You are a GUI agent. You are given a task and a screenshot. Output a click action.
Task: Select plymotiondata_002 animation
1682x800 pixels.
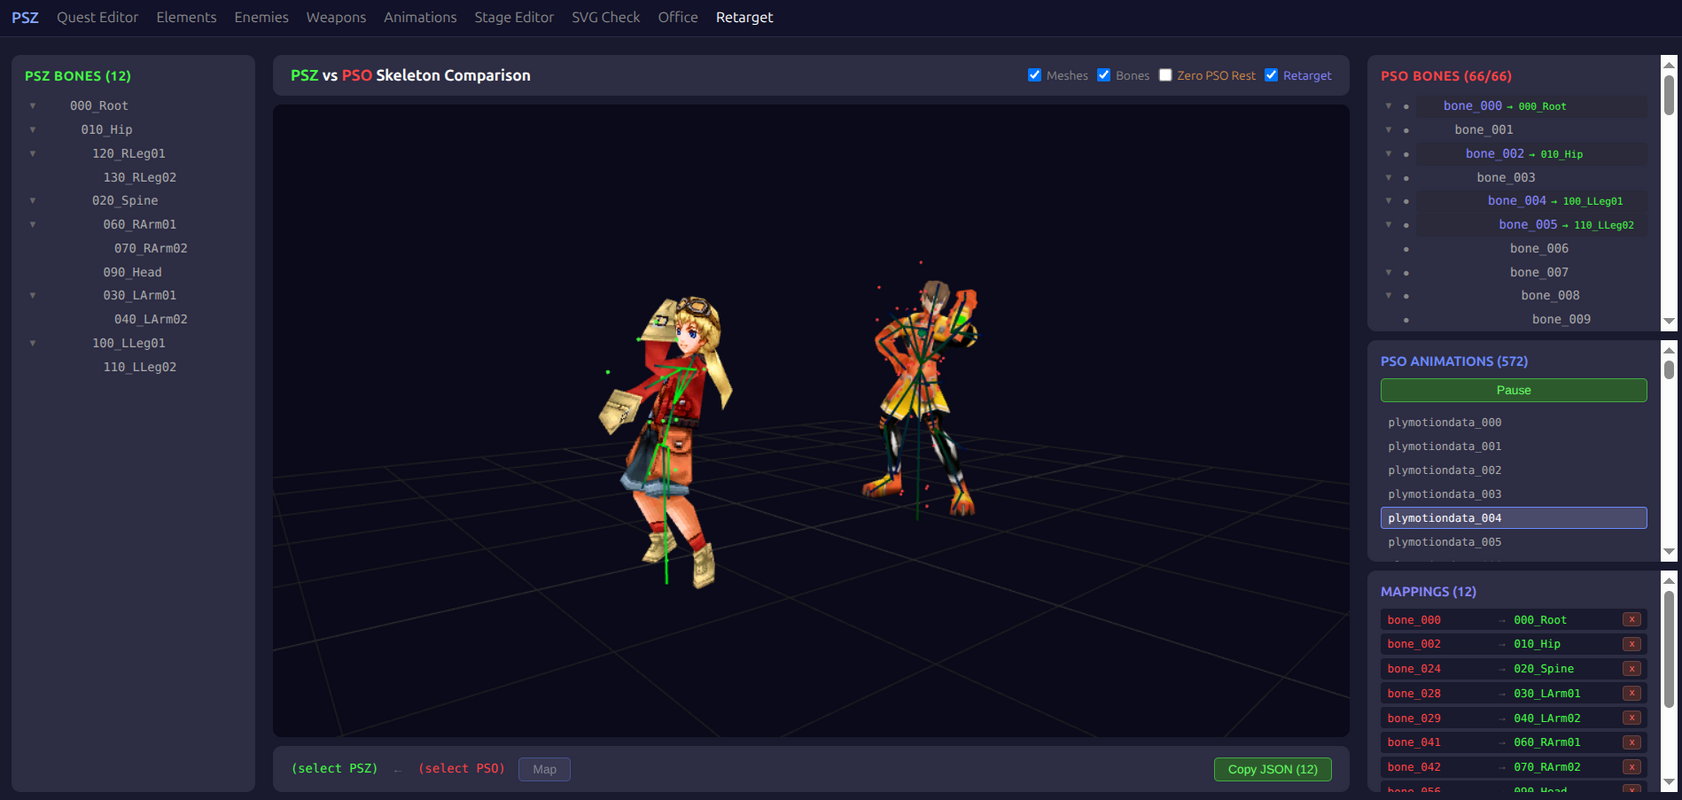pos(1444,470)
